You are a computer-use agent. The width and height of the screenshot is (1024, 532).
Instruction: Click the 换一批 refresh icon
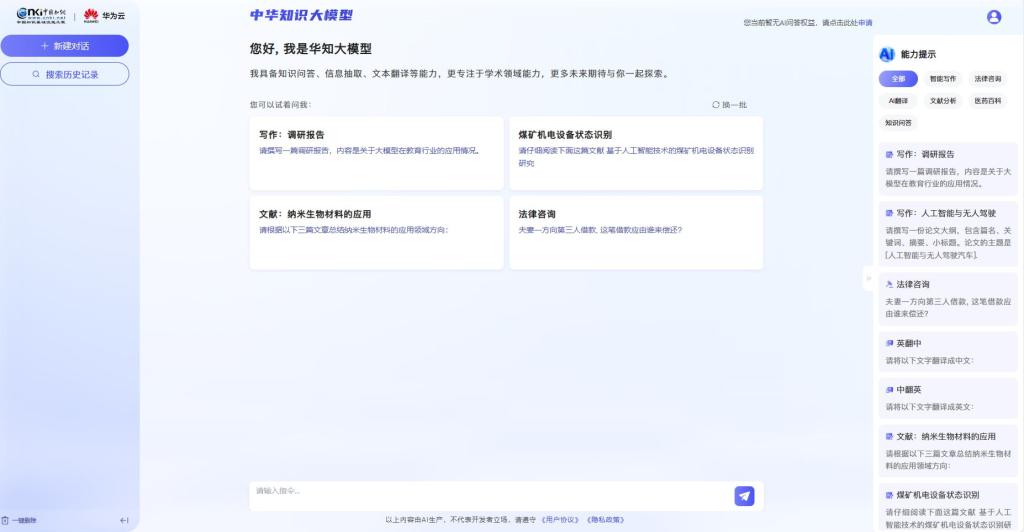(715, 104)
